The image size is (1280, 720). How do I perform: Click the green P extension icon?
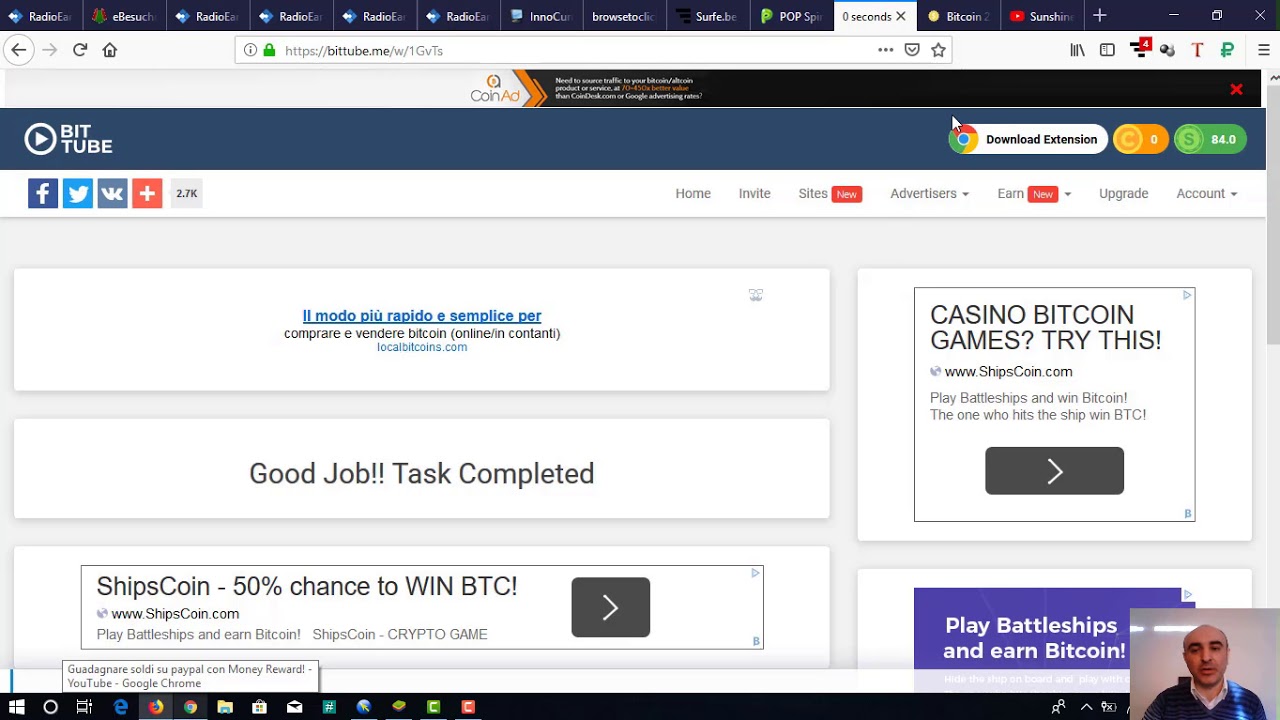pos(1227,50)
